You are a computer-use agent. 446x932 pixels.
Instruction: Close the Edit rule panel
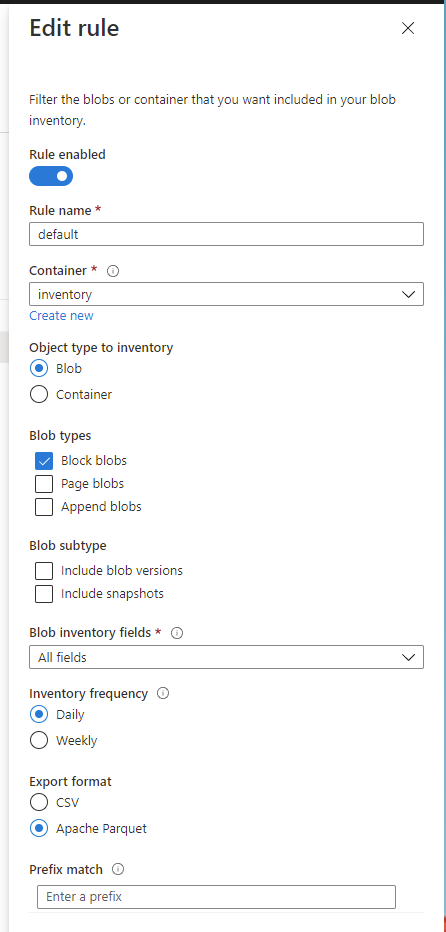coord(408,28)
